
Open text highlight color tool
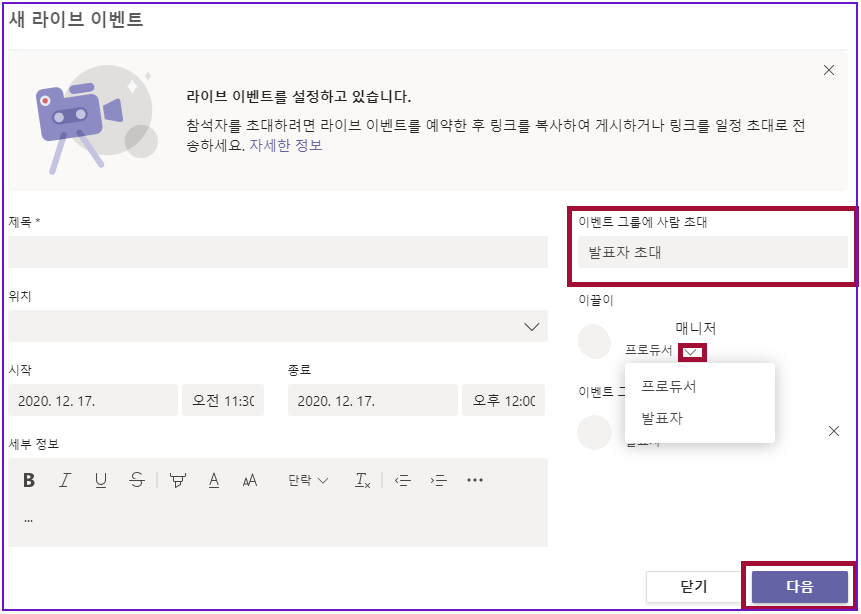pyautogui.click(x=176, y=481)
